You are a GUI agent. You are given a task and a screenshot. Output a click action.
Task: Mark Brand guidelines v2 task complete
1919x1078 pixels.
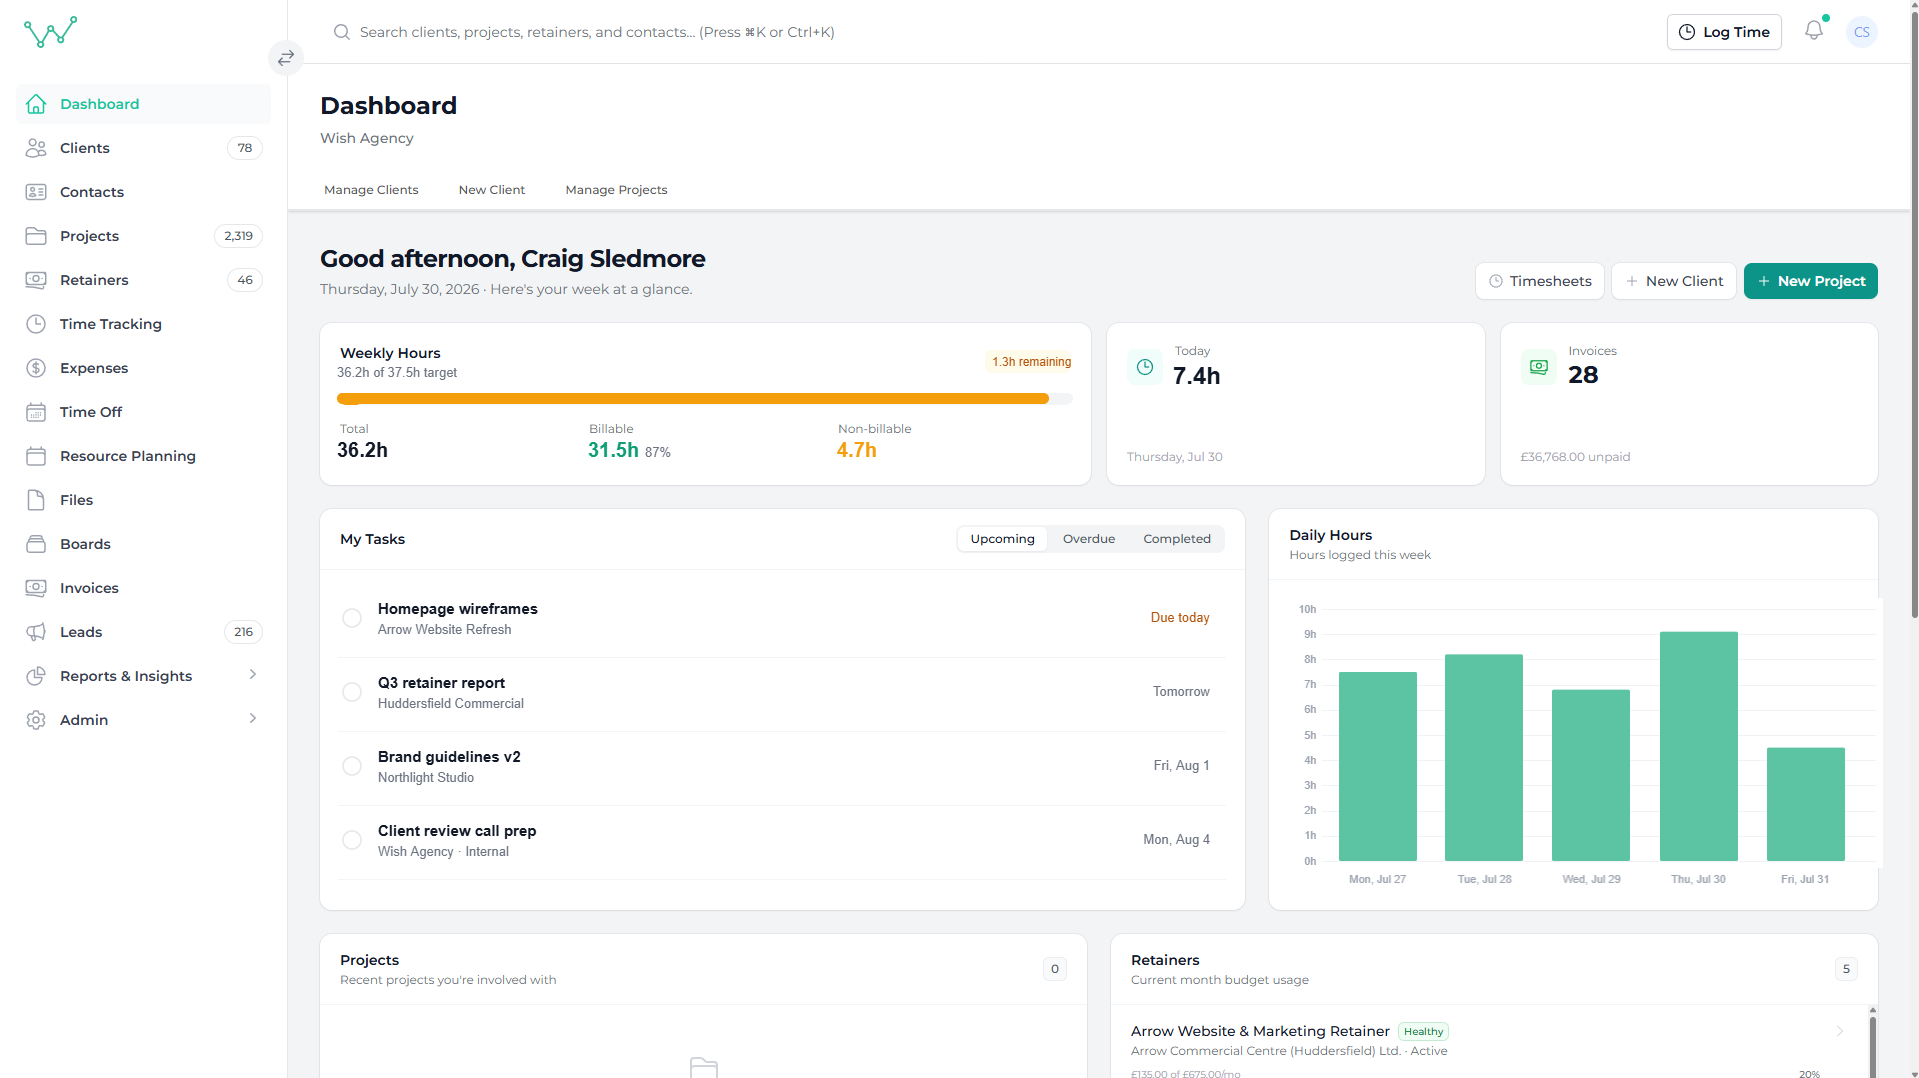point(352,766)
